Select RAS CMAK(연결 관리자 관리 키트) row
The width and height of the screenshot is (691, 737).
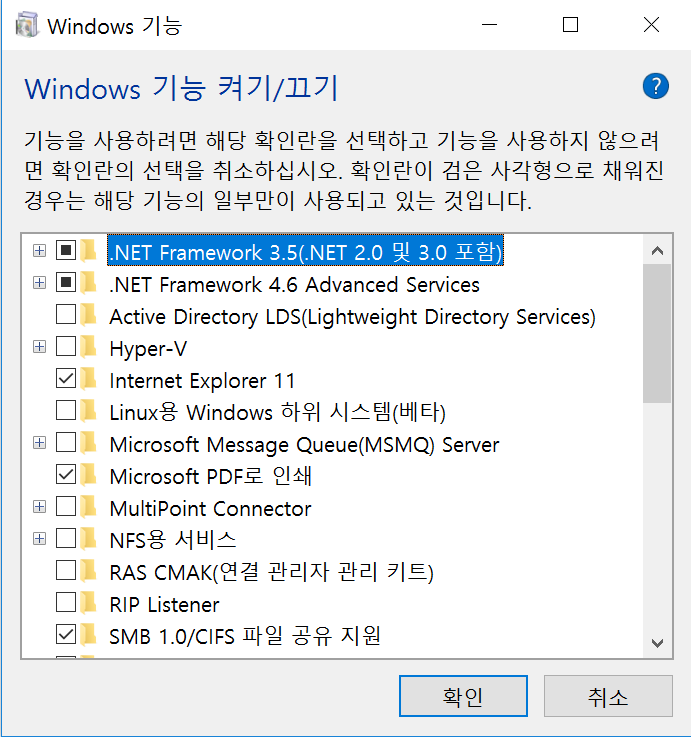click(271, 572)
